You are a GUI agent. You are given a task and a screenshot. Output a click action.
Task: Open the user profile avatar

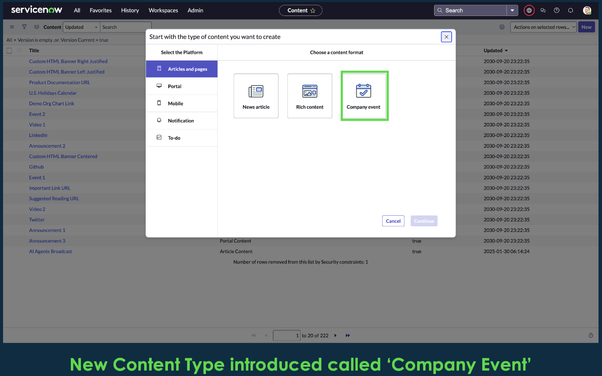587,10
